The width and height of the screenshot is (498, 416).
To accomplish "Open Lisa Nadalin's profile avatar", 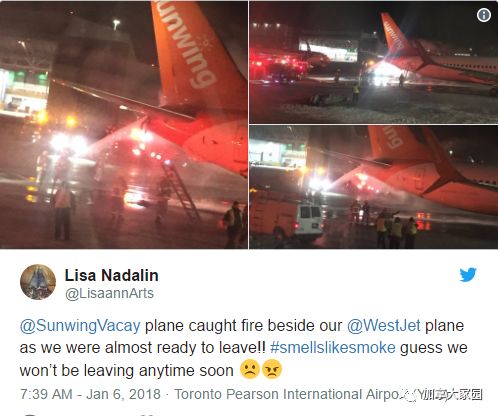I will [38, 282].
